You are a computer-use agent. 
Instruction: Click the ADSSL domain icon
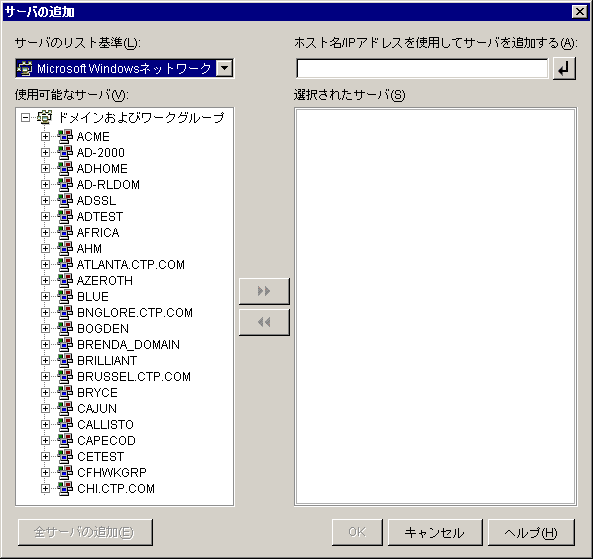pyautogui.click(x=65, y=200)
